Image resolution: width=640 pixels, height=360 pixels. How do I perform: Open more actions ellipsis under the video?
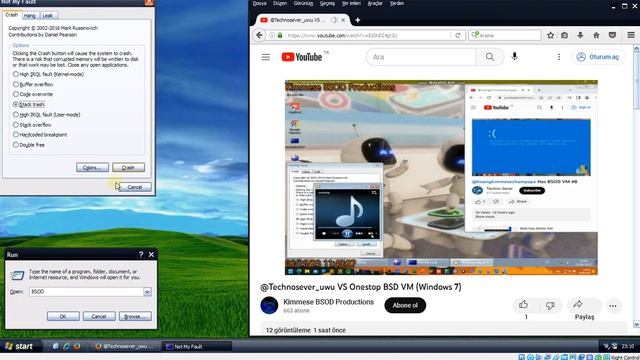[613, 306]
